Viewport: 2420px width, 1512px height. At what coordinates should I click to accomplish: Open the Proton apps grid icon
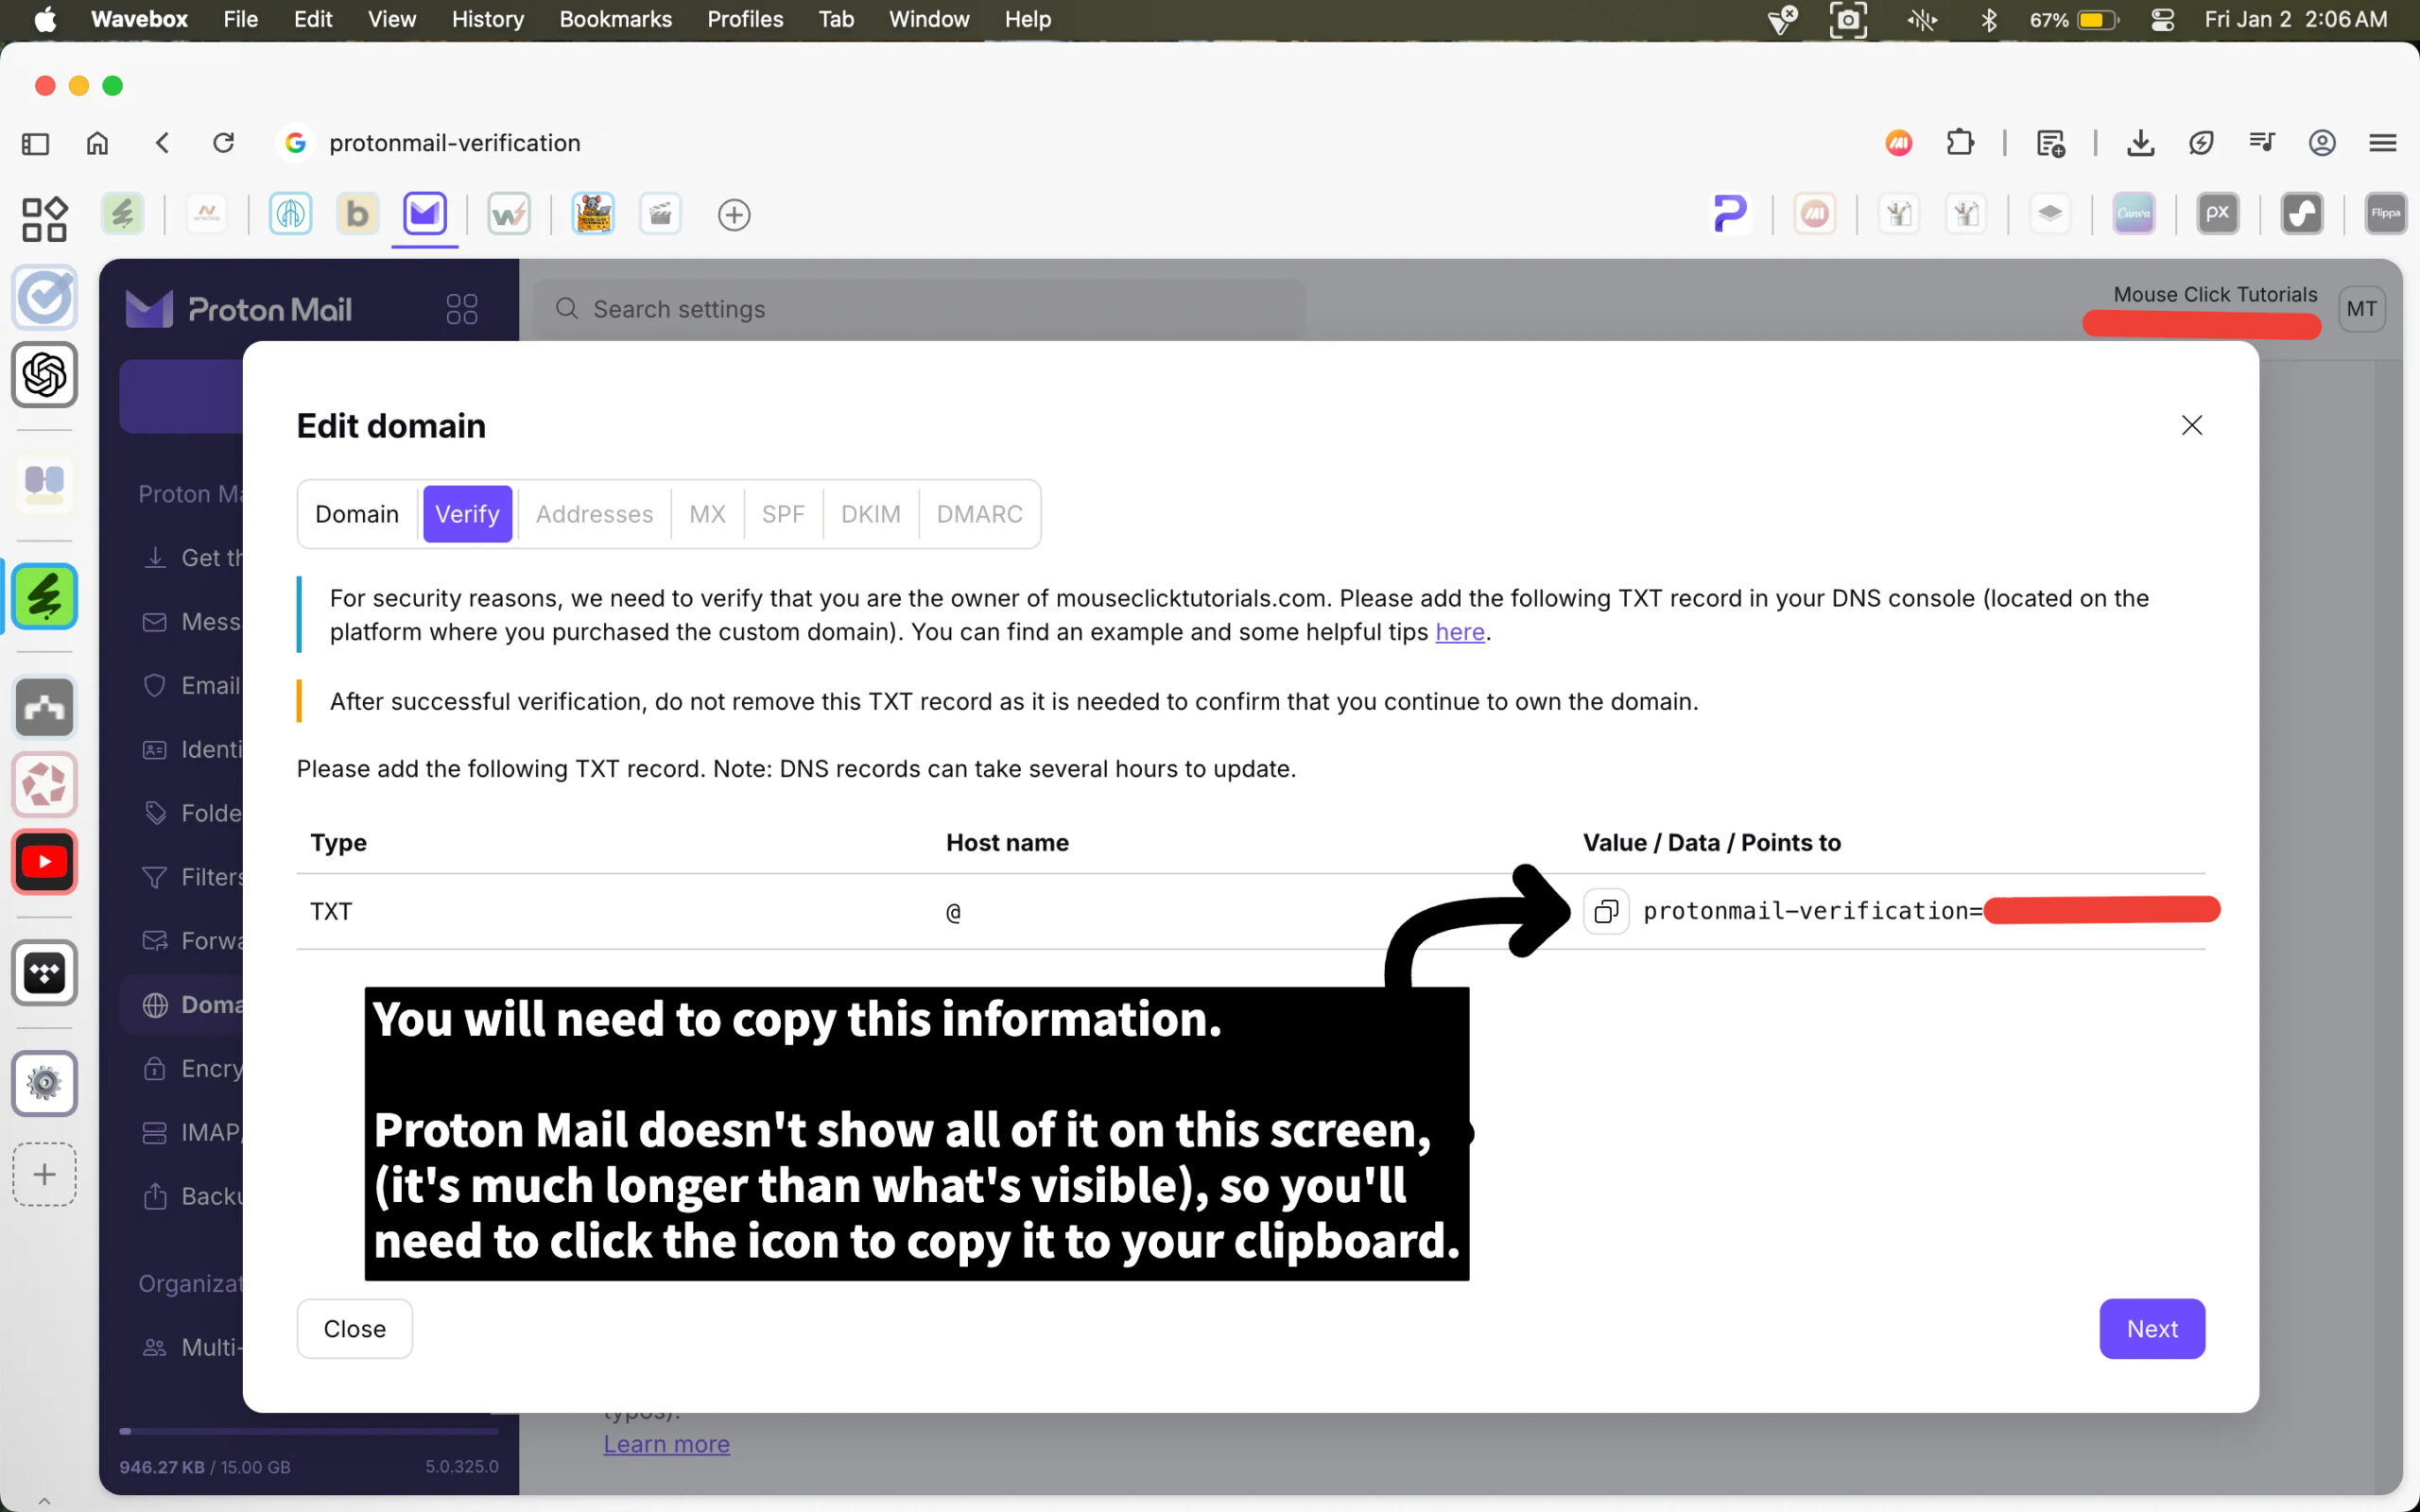click(x=461, y=309)
